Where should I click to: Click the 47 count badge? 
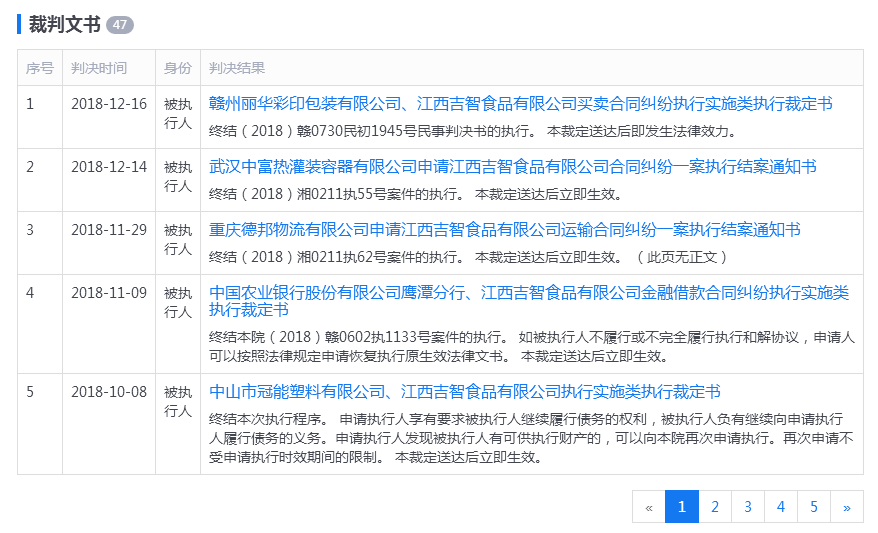[x=119, y=24]
